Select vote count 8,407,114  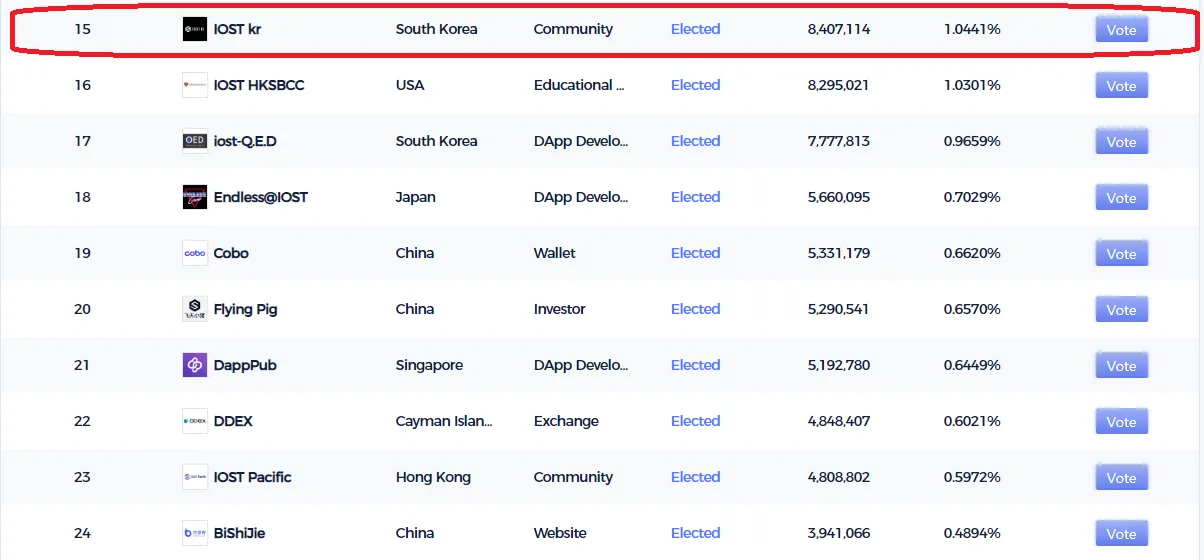tap(839, 29)
